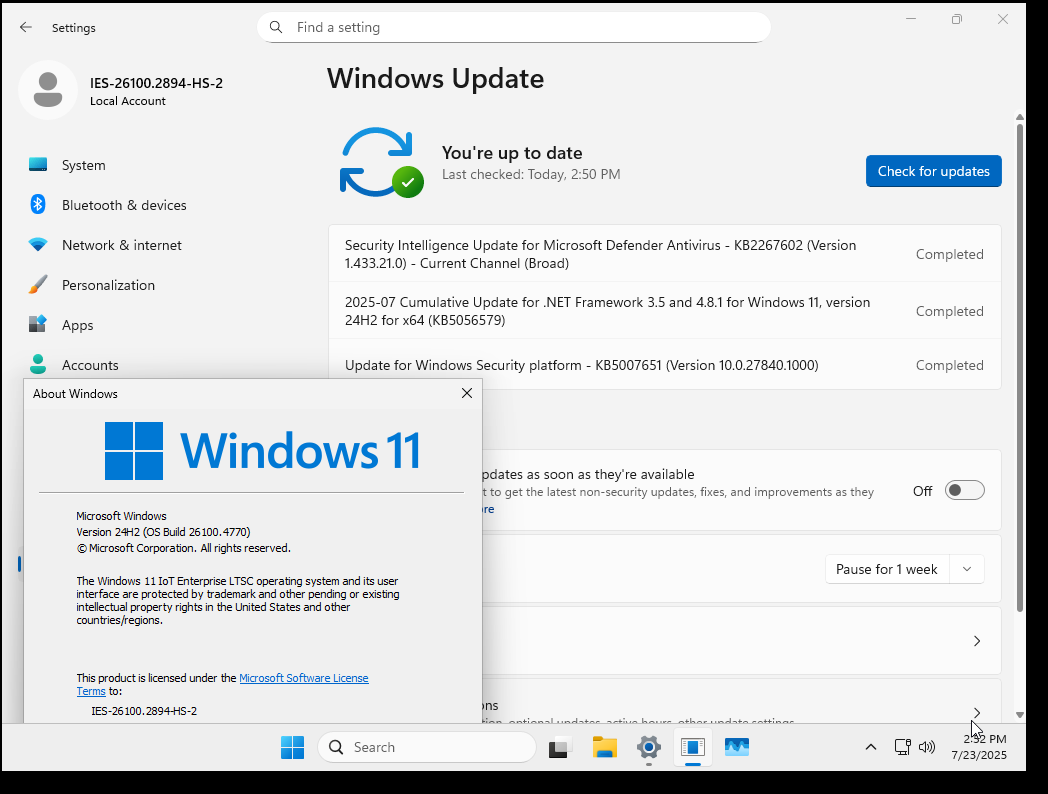Open the Advanced options row chevron
This screenshot has height=794, width=1048.
coord(977,712)
